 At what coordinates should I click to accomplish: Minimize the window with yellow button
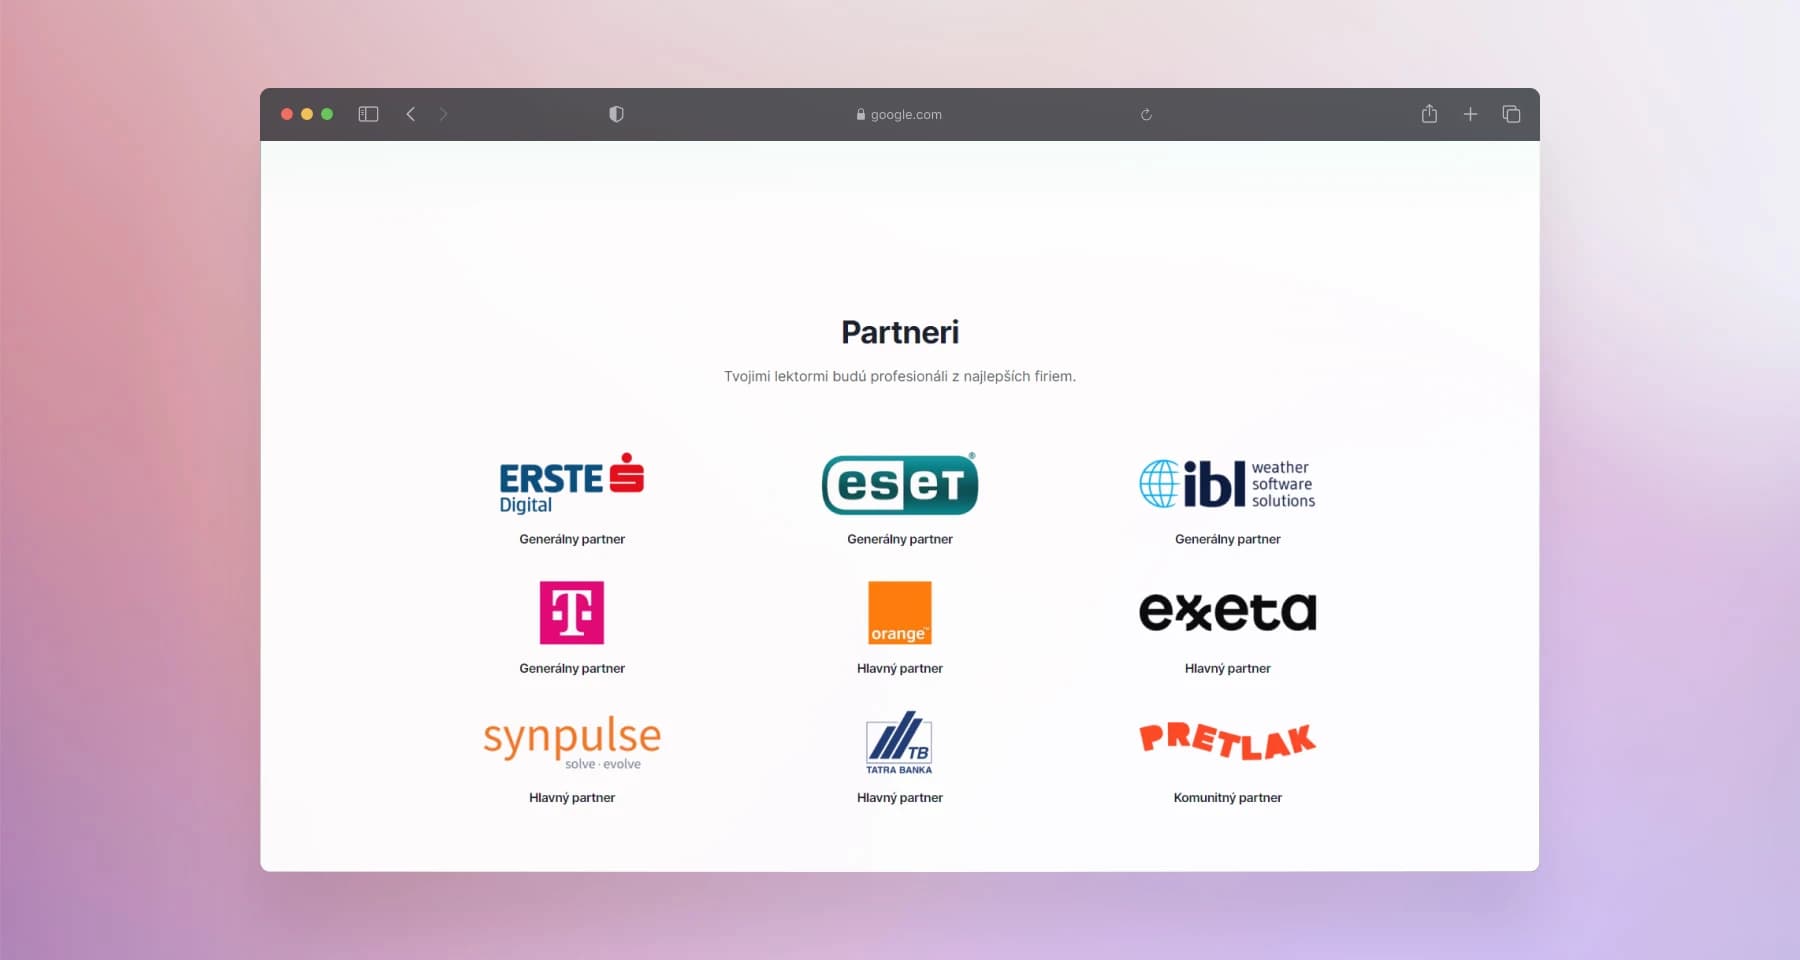pos(307,114)
